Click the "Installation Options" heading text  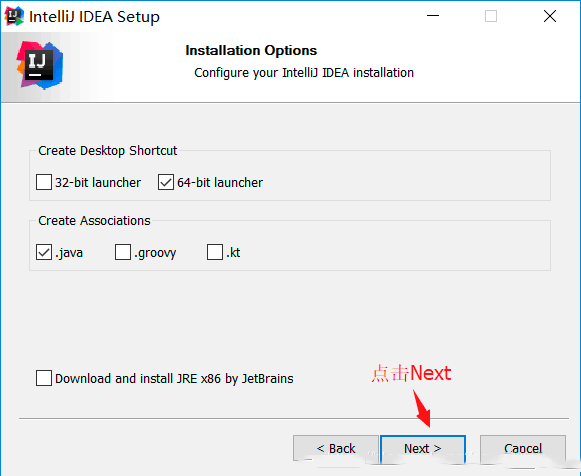pyautogui.click(x=251, y=50)
